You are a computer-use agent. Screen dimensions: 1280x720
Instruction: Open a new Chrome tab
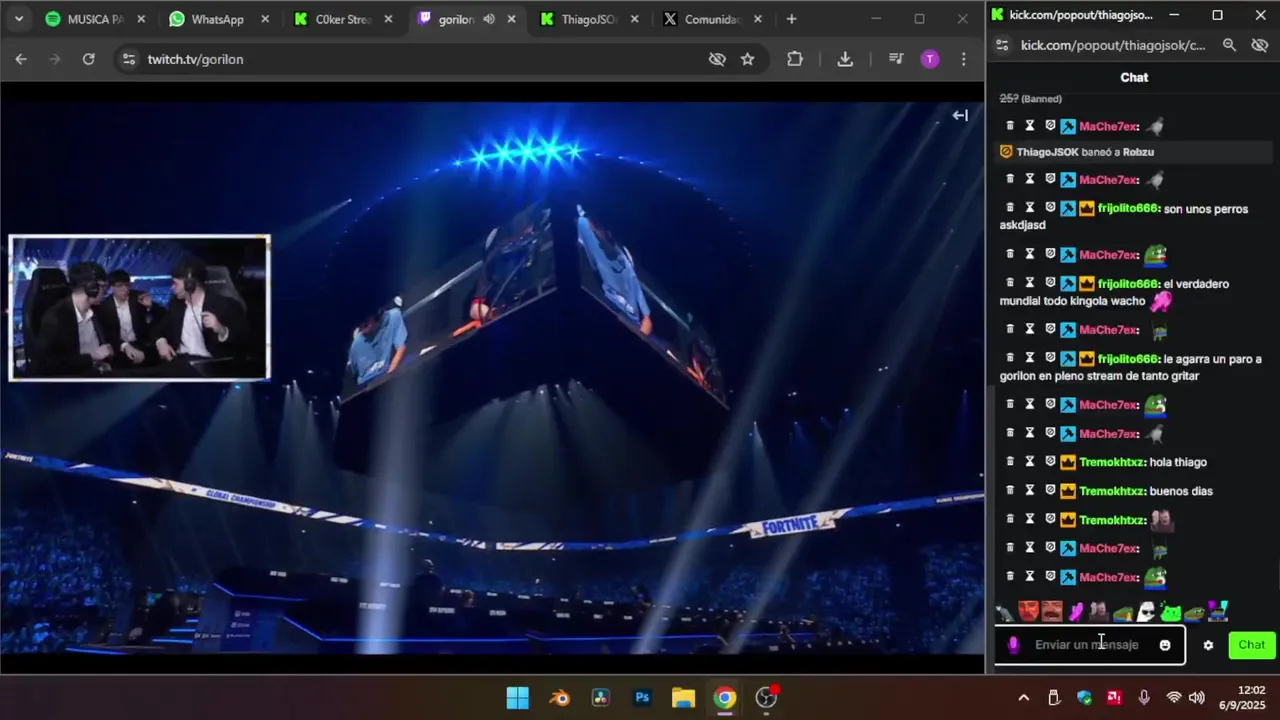(x=791, y=19)
